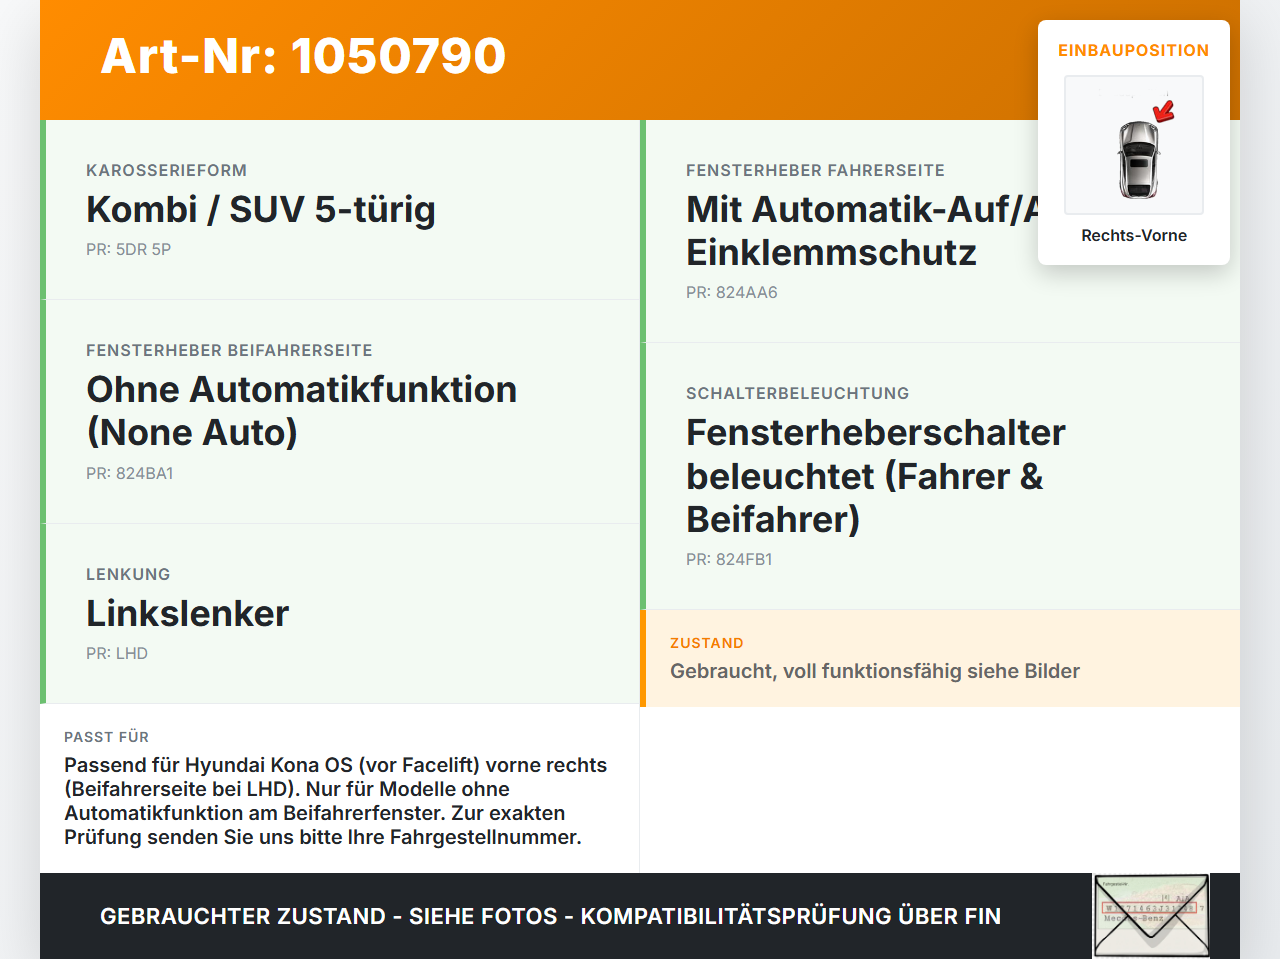Screen dimensions: 1280x959
Task: Click the Kombi / SUV 5-türig value
Action: tap(261, 209)
